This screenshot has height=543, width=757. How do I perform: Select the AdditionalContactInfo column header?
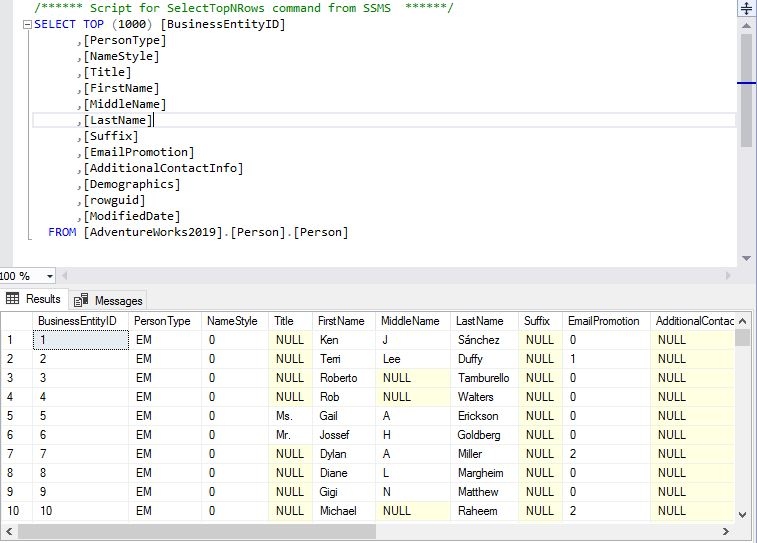point(692,321)
